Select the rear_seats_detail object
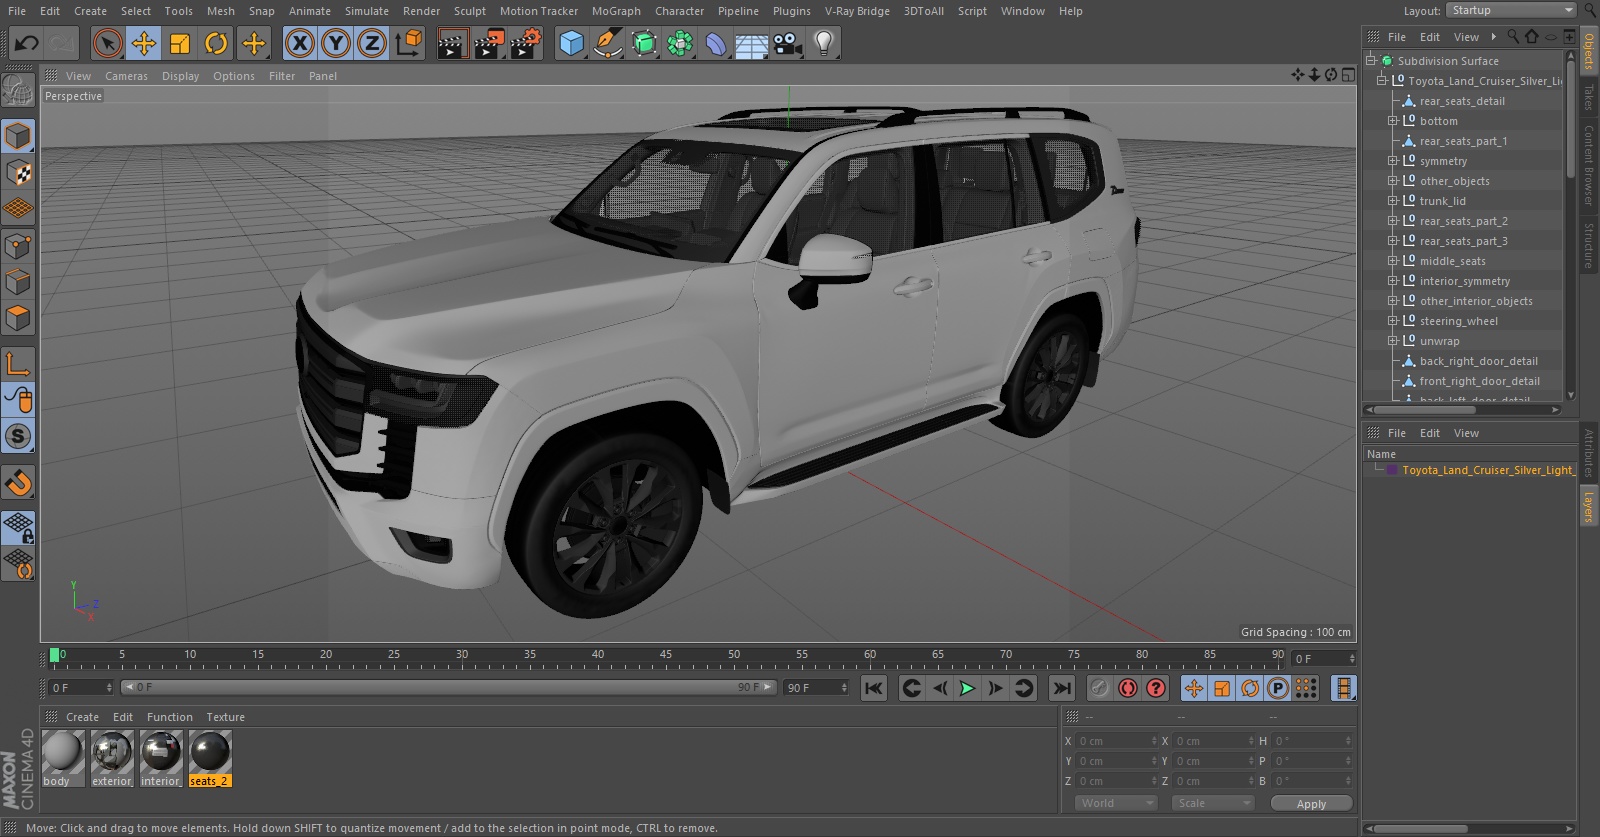The width and height of the screenshot is (1600, 837). tap(1462, 101)
